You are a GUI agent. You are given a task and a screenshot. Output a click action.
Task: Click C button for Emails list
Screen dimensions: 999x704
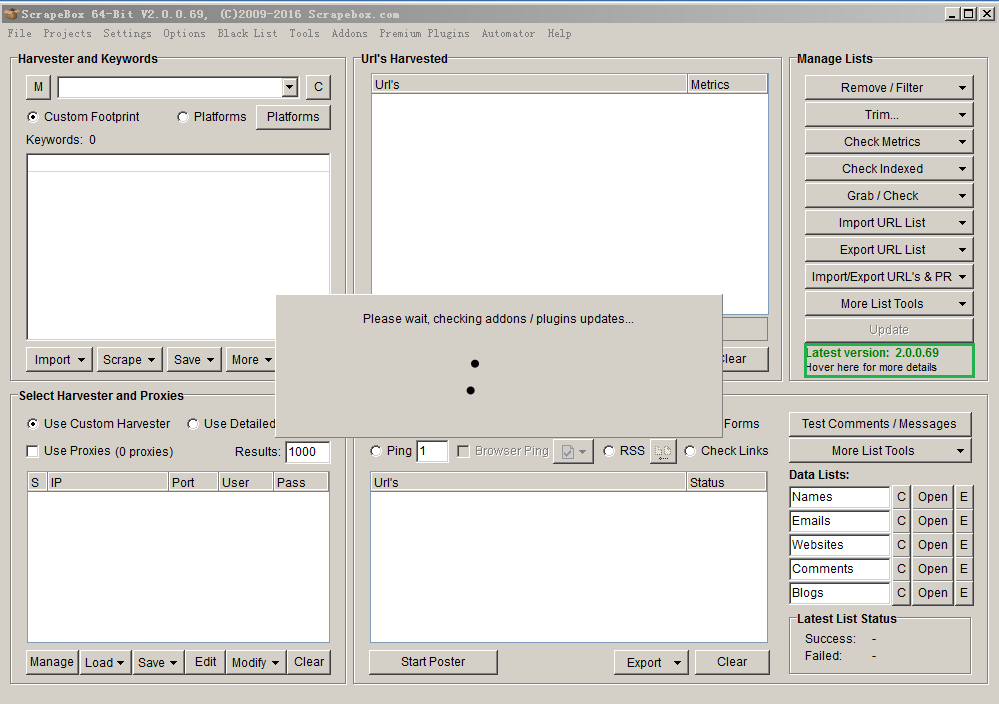coord(901,521)
